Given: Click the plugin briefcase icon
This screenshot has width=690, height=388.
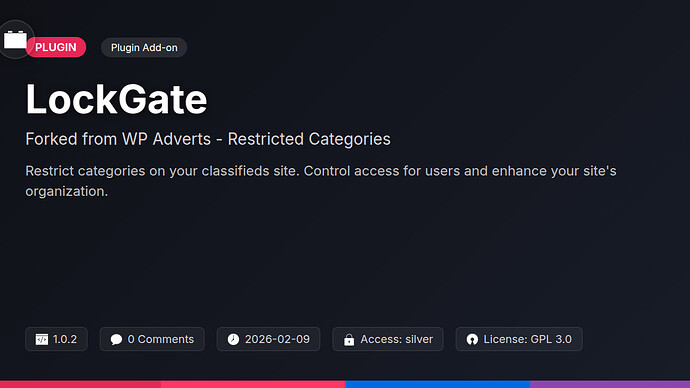Looking at the screenshot, I should point(15,40).
